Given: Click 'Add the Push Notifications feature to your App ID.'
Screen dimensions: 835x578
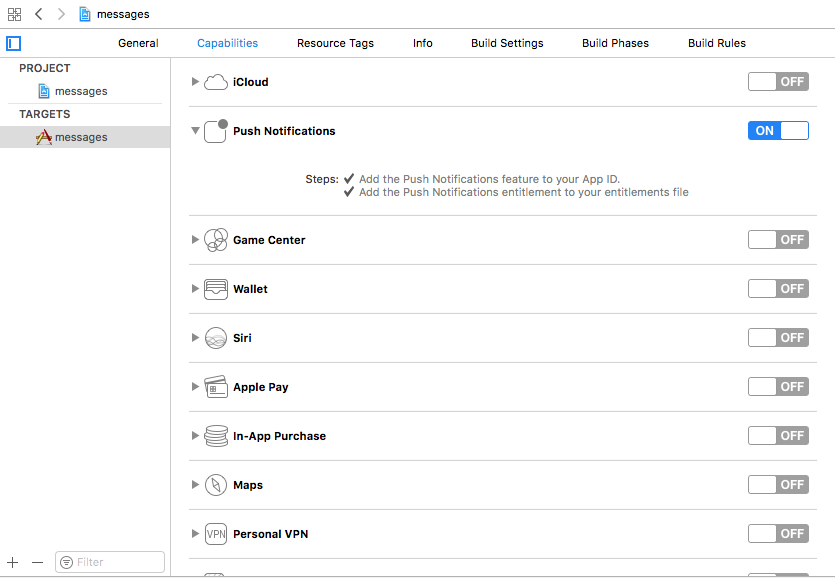Looking at the screenshot, I should pyautogui.click(x=489, y=179).
